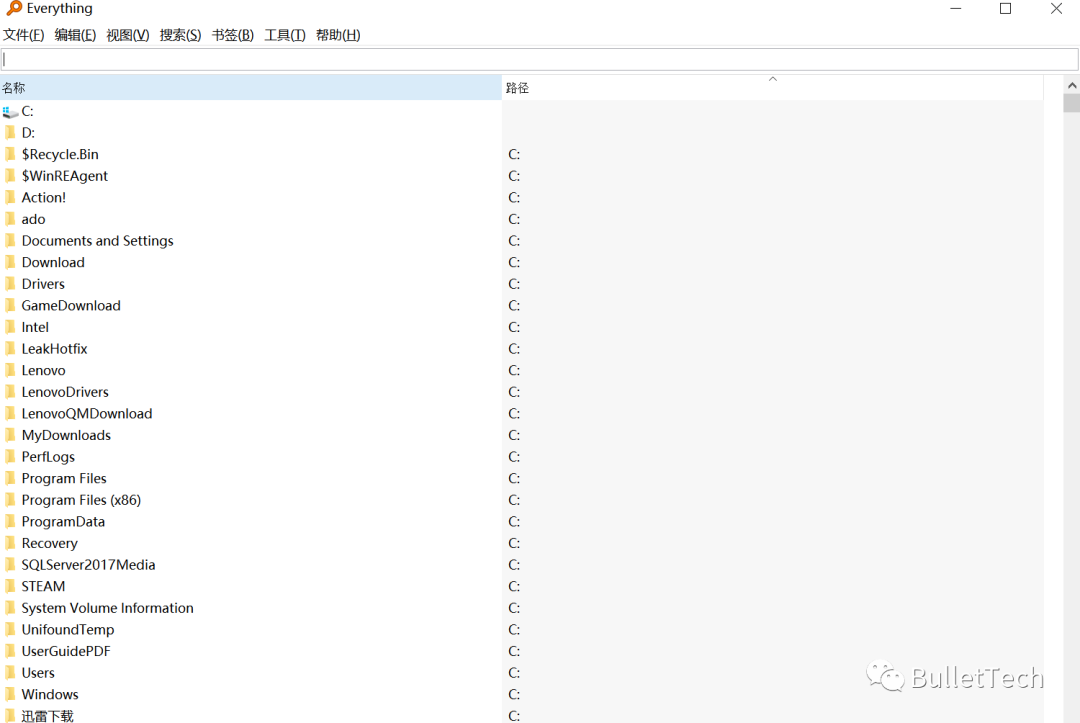Click the vertical scrollbar thumb

click(x=1072, y=103)
